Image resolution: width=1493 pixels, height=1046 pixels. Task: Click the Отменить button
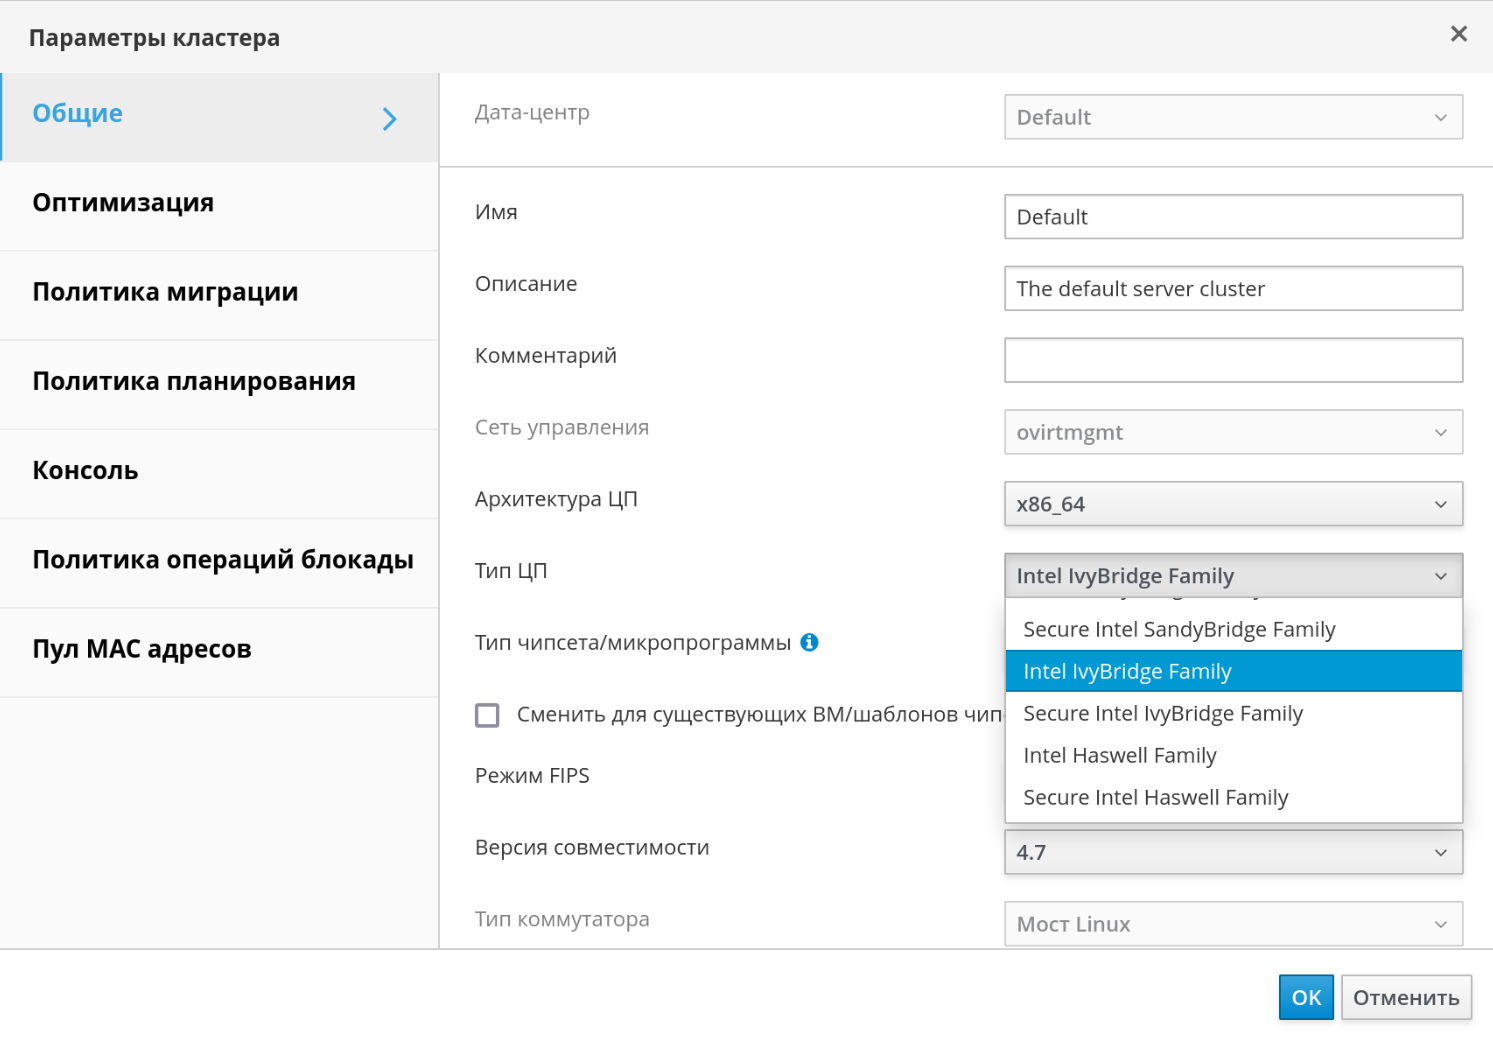coord(1405,997)
